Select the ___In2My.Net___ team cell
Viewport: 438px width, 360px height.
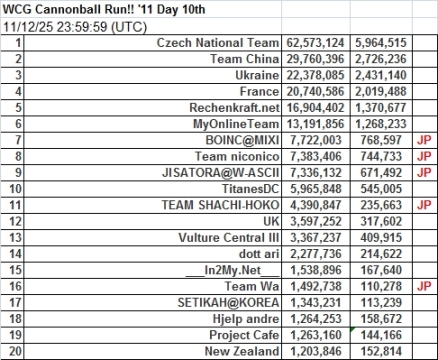(x=153, y=270)
